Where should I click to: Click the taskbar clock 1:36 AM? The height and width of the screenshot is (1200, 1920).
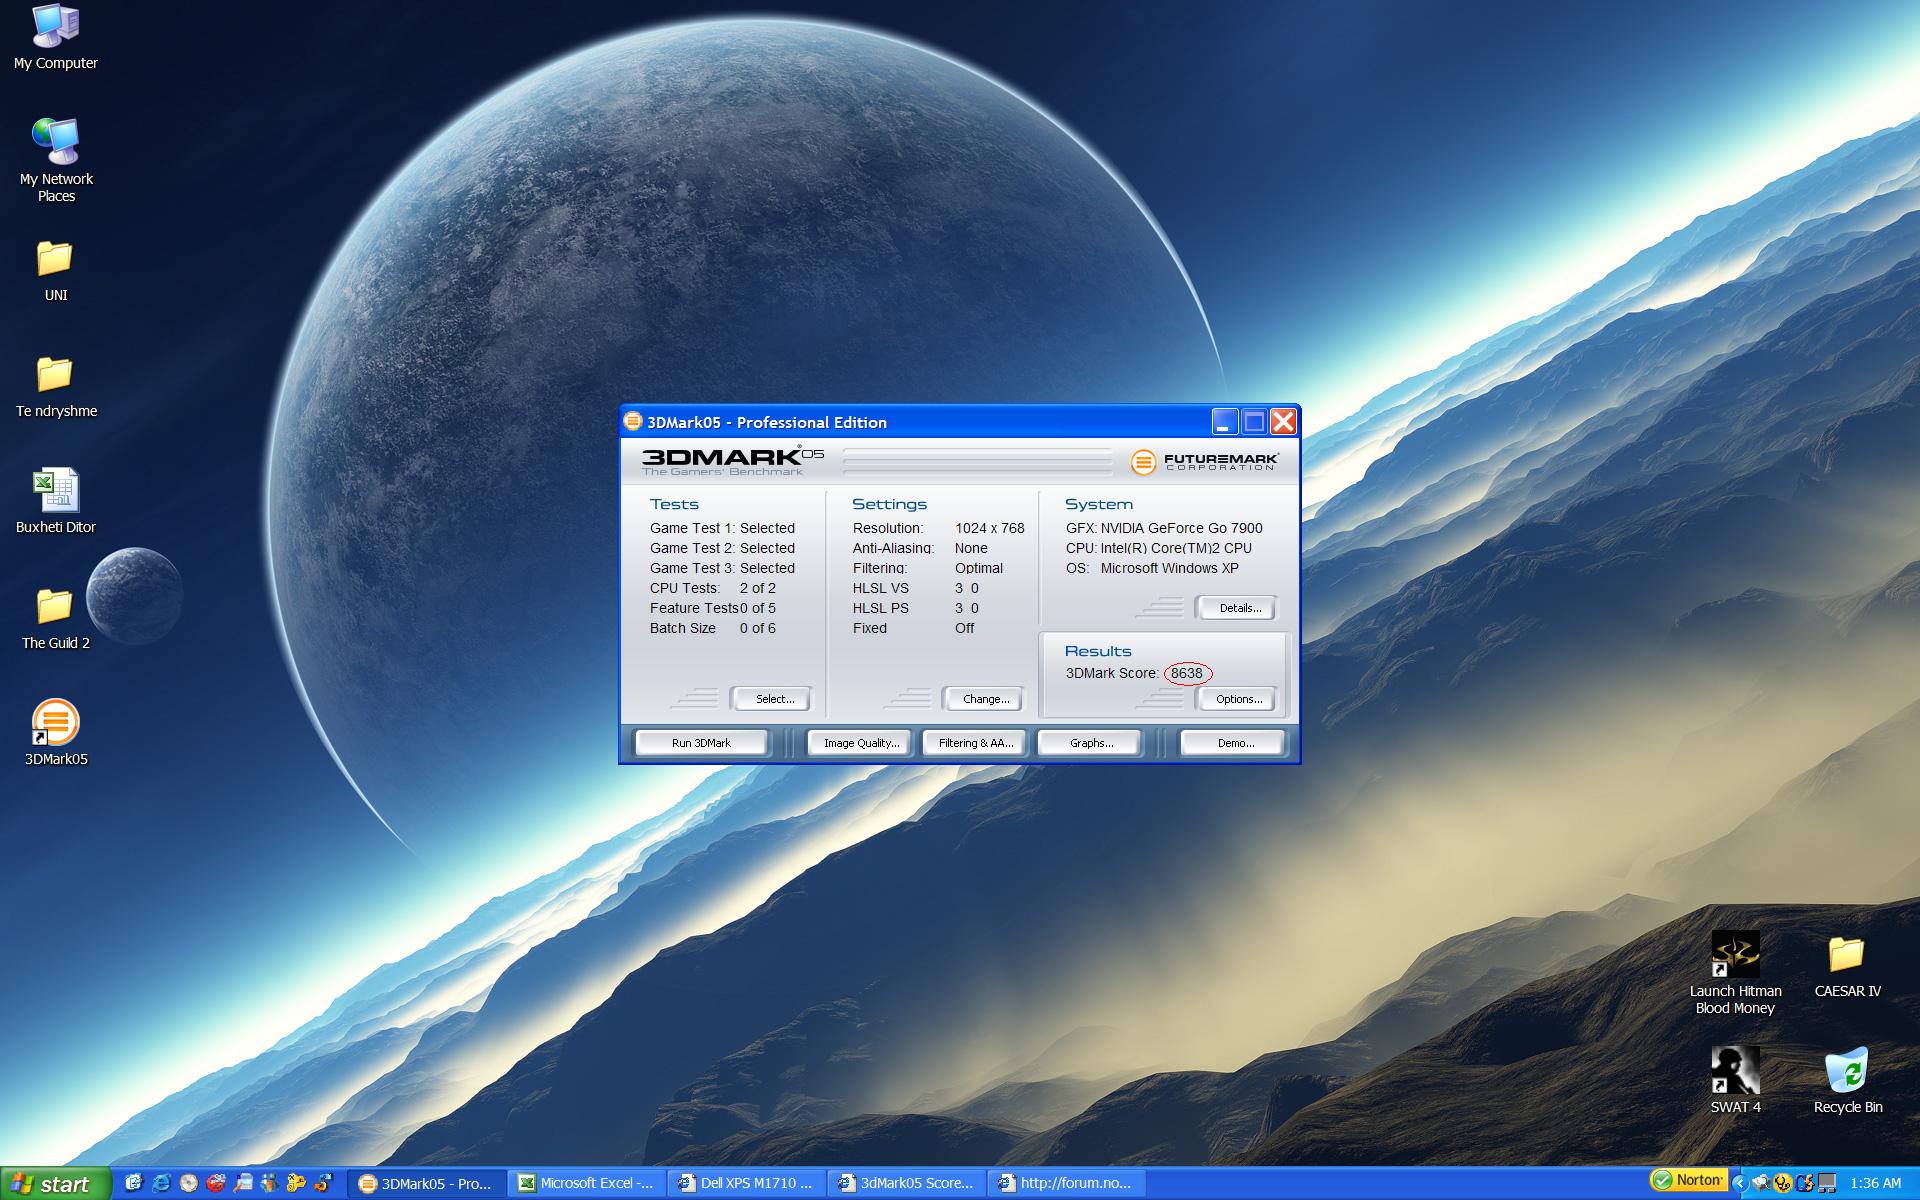[x=1875, y=1184]
